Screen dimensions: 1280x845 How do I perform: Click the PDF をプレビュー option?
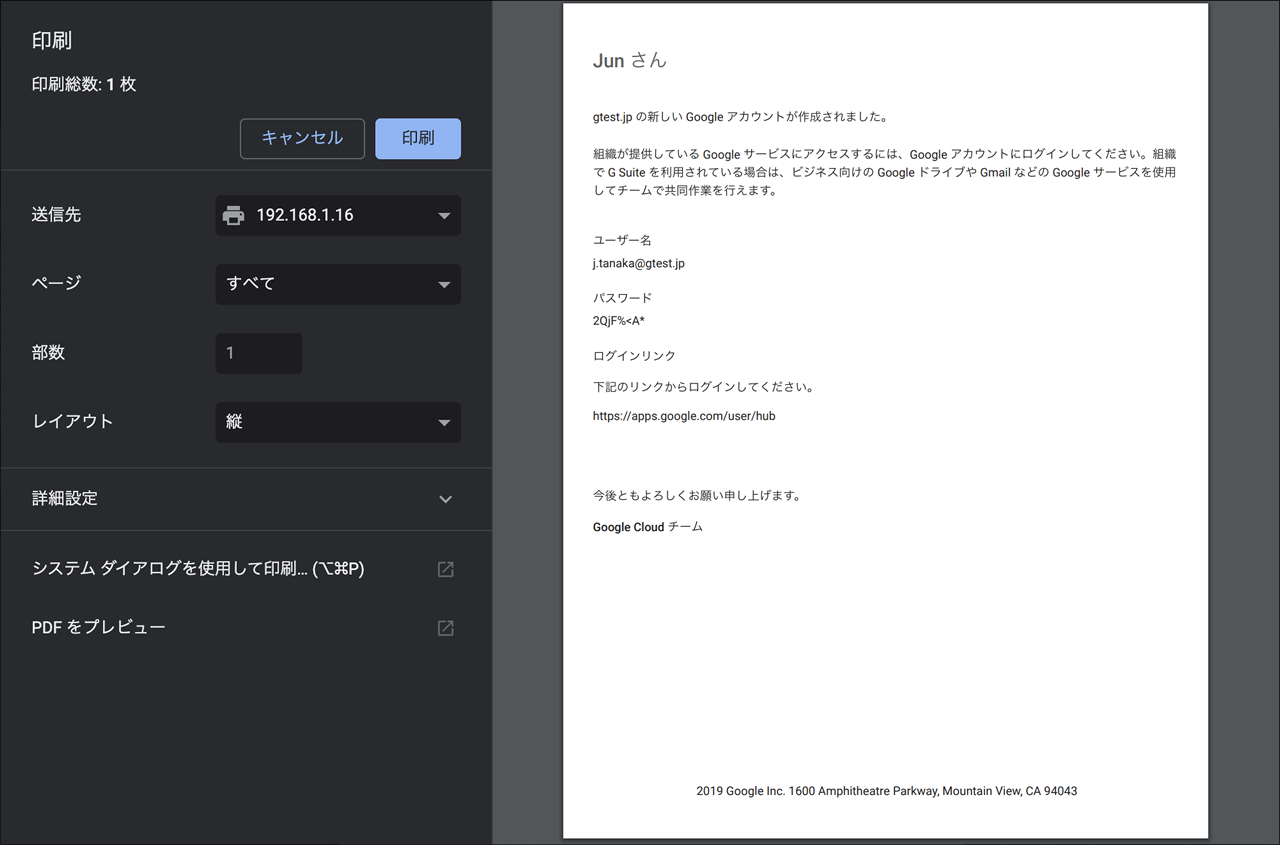[x=99, y=628]
